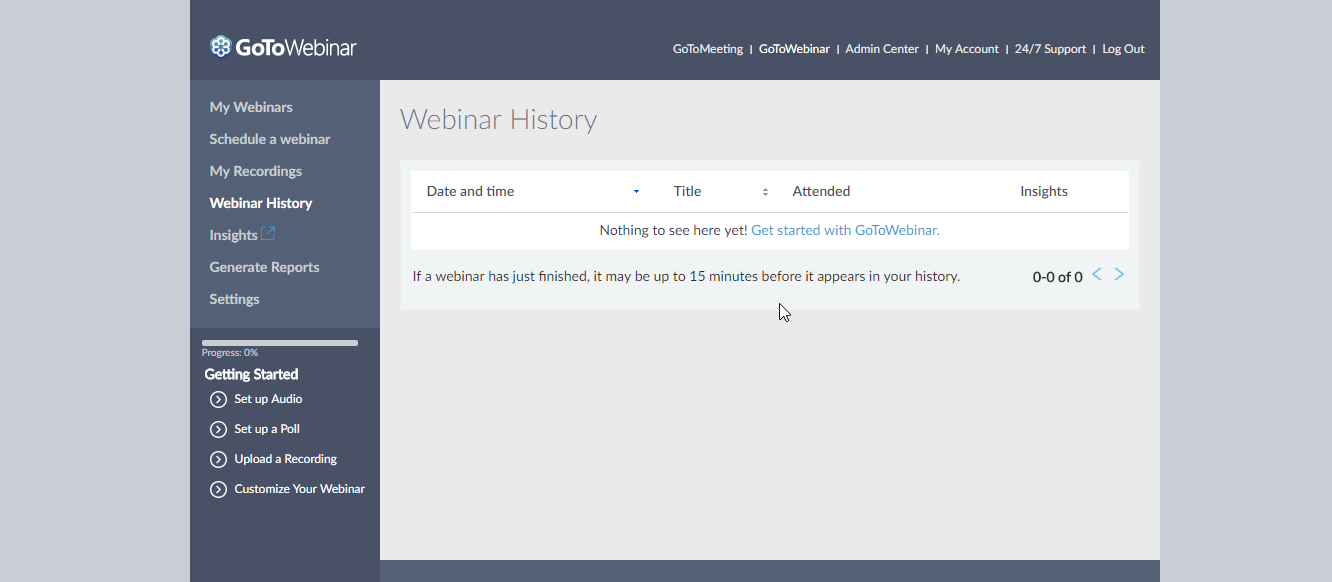Open the Upload a Recording circle icon
1332x582 pixels.
(218, 459)
